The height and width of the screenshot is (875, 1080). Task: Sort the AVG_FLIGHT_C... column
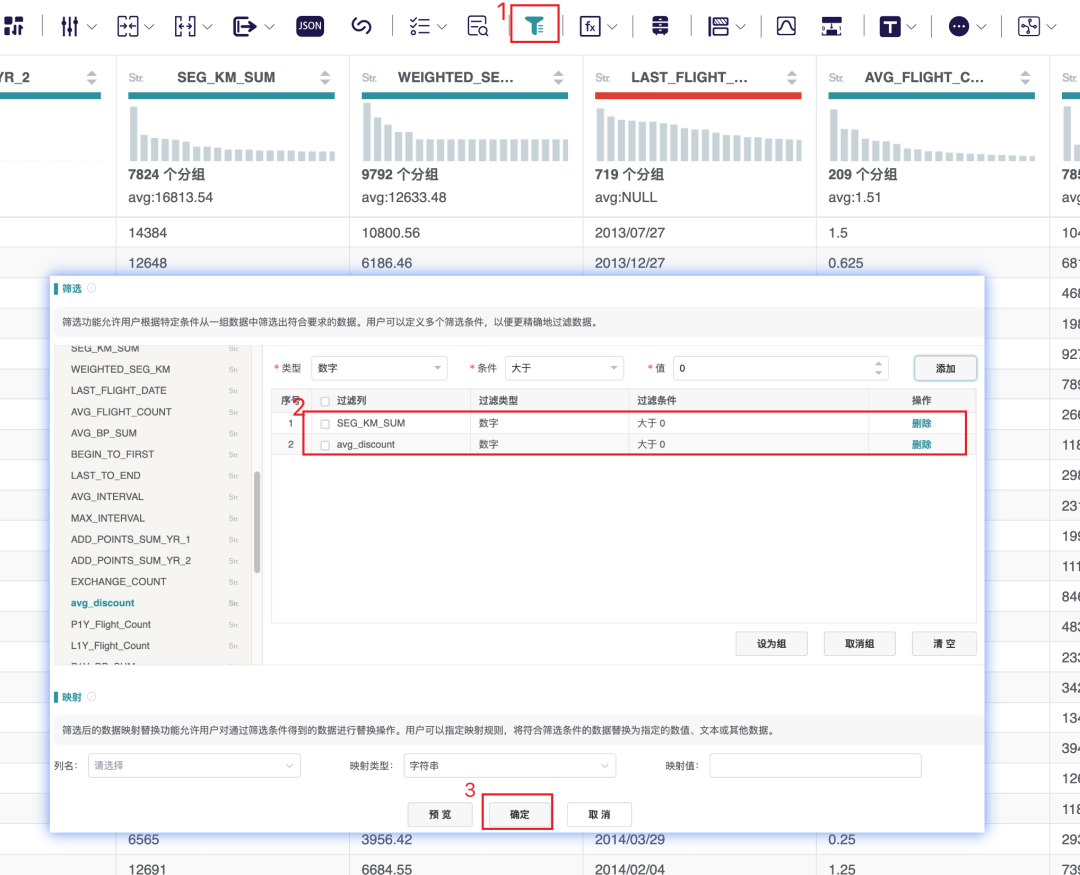click(1026, 77)
